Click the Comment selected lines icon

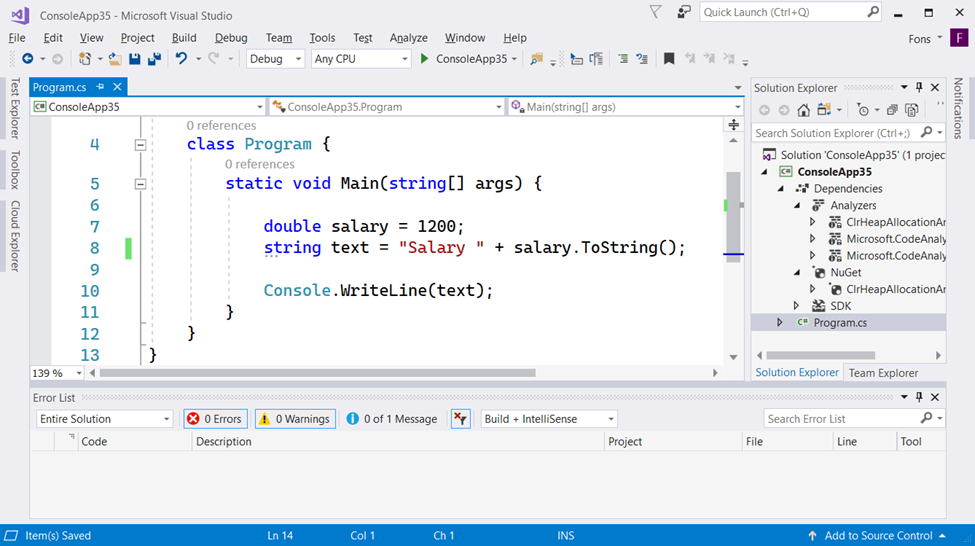(x=622, y=58)
